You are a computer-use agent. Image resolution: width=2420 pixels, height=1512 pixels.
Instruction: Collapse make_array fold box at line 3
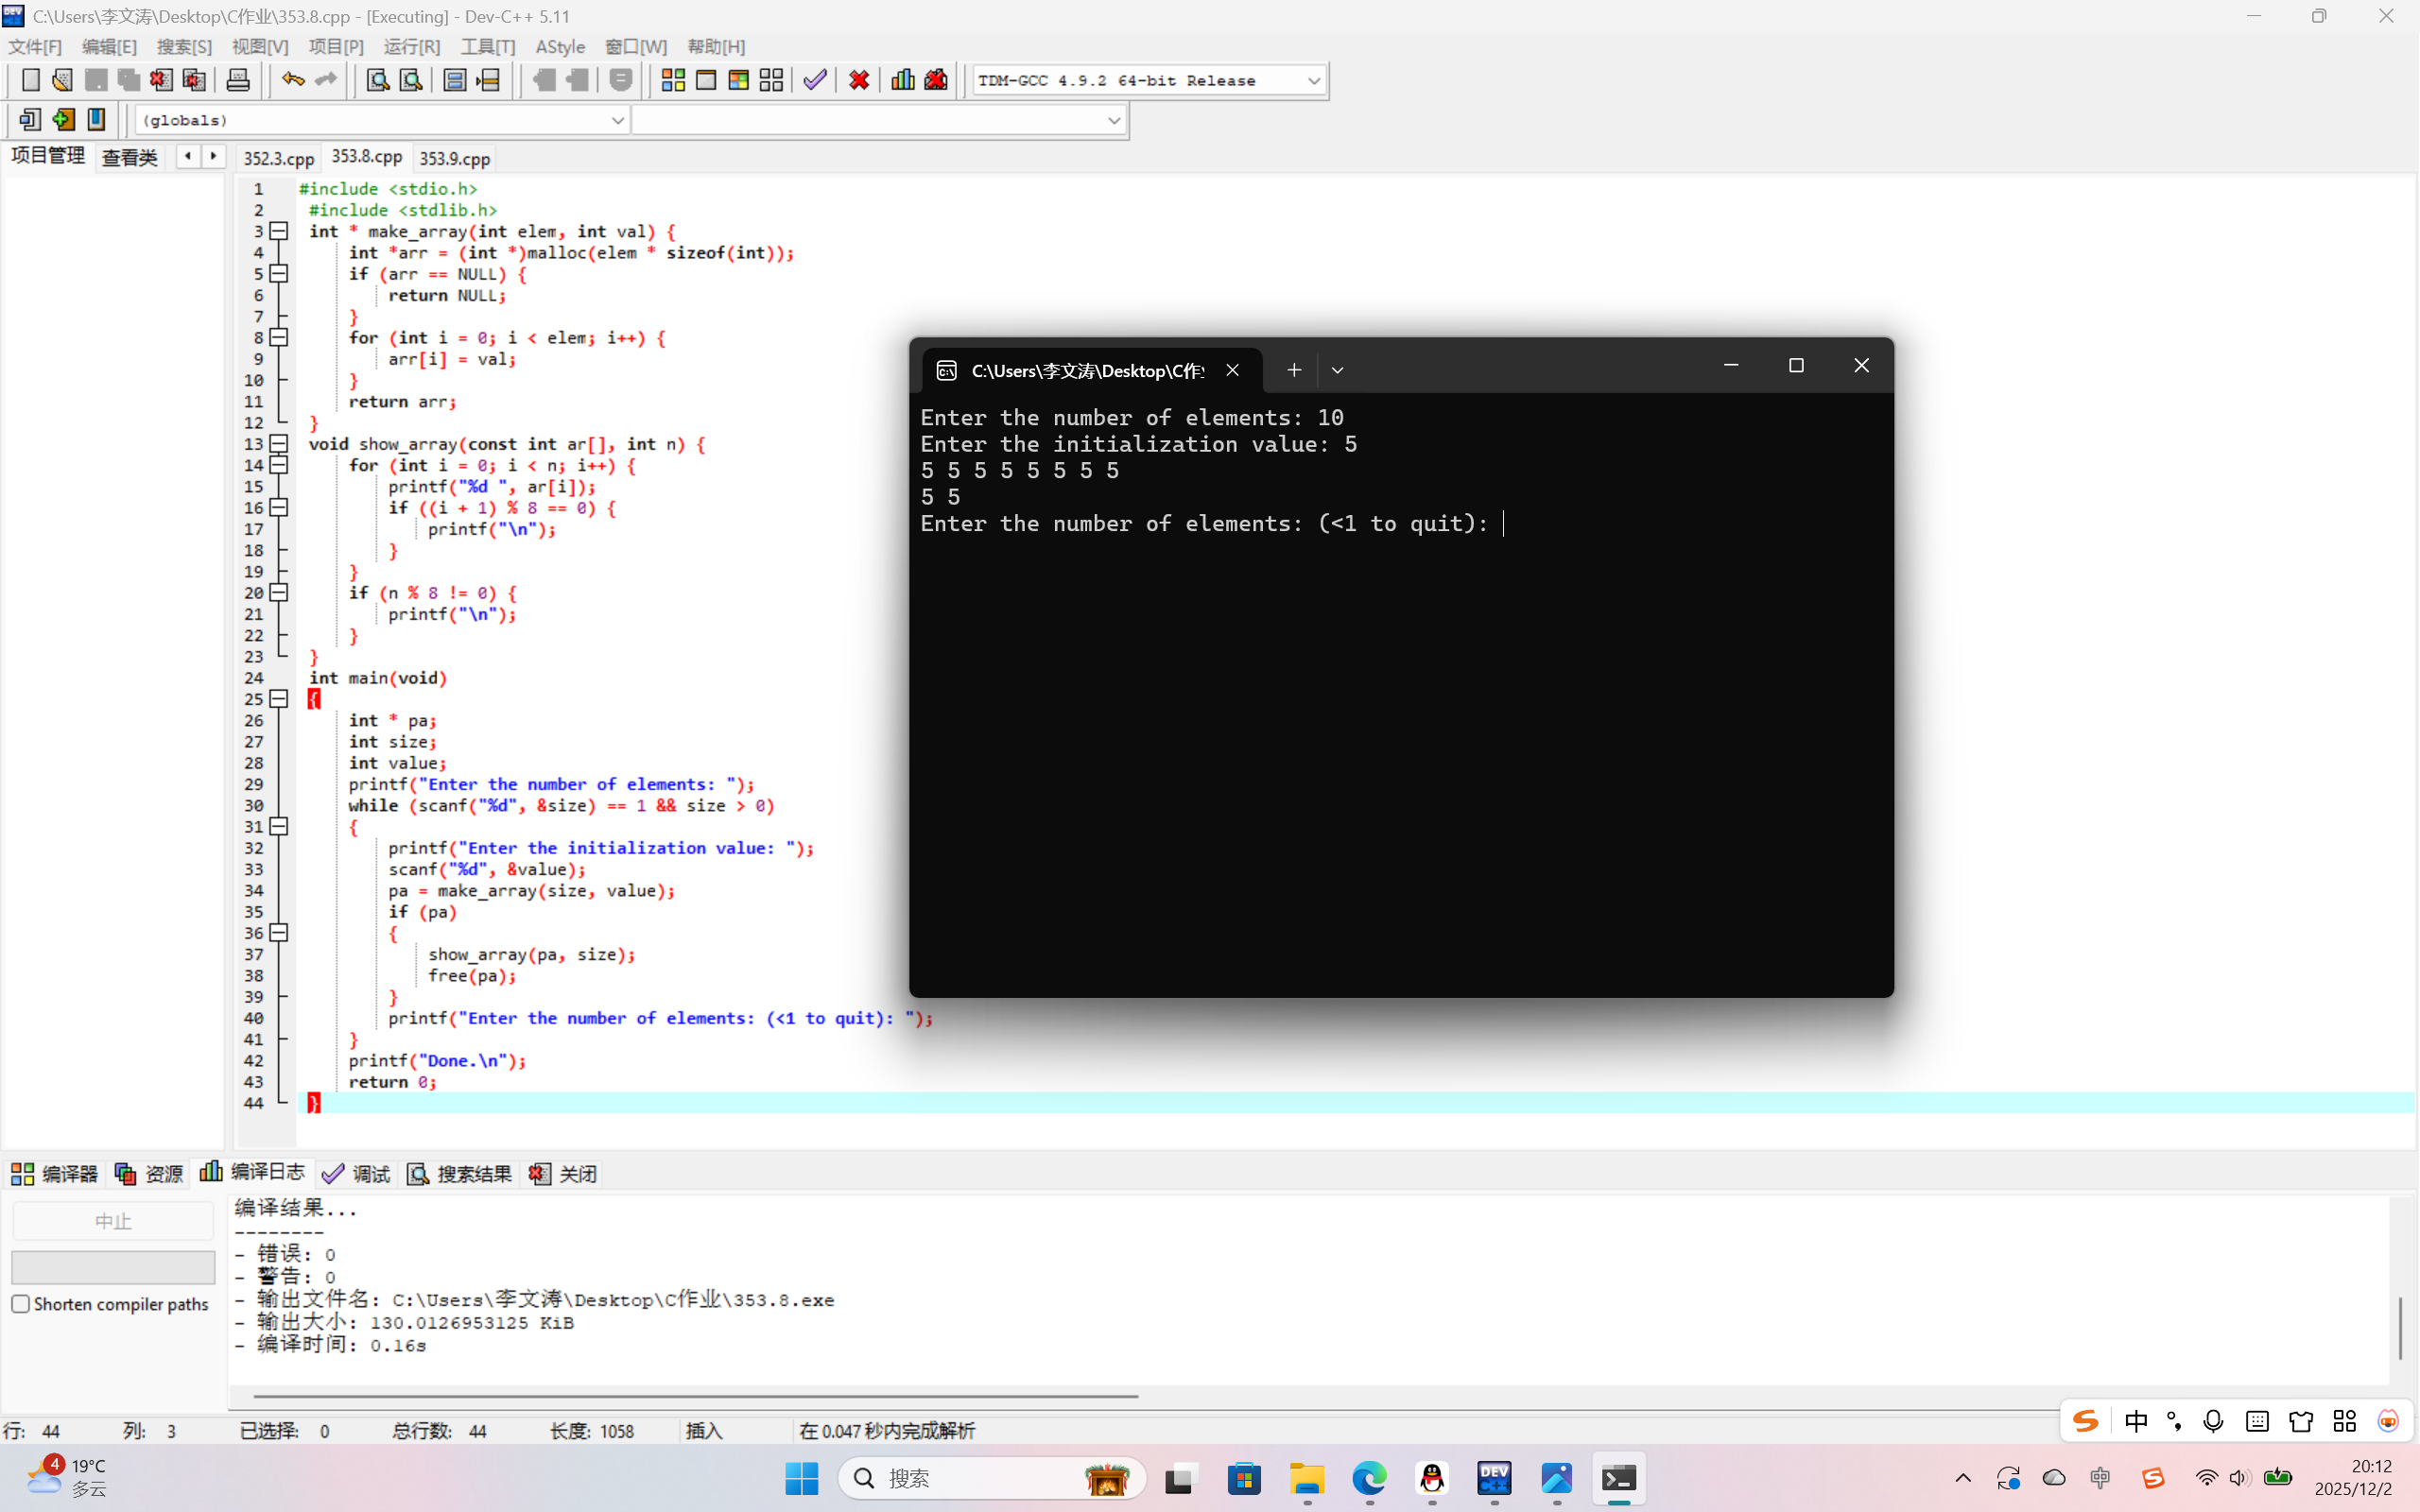pos(279,231)
